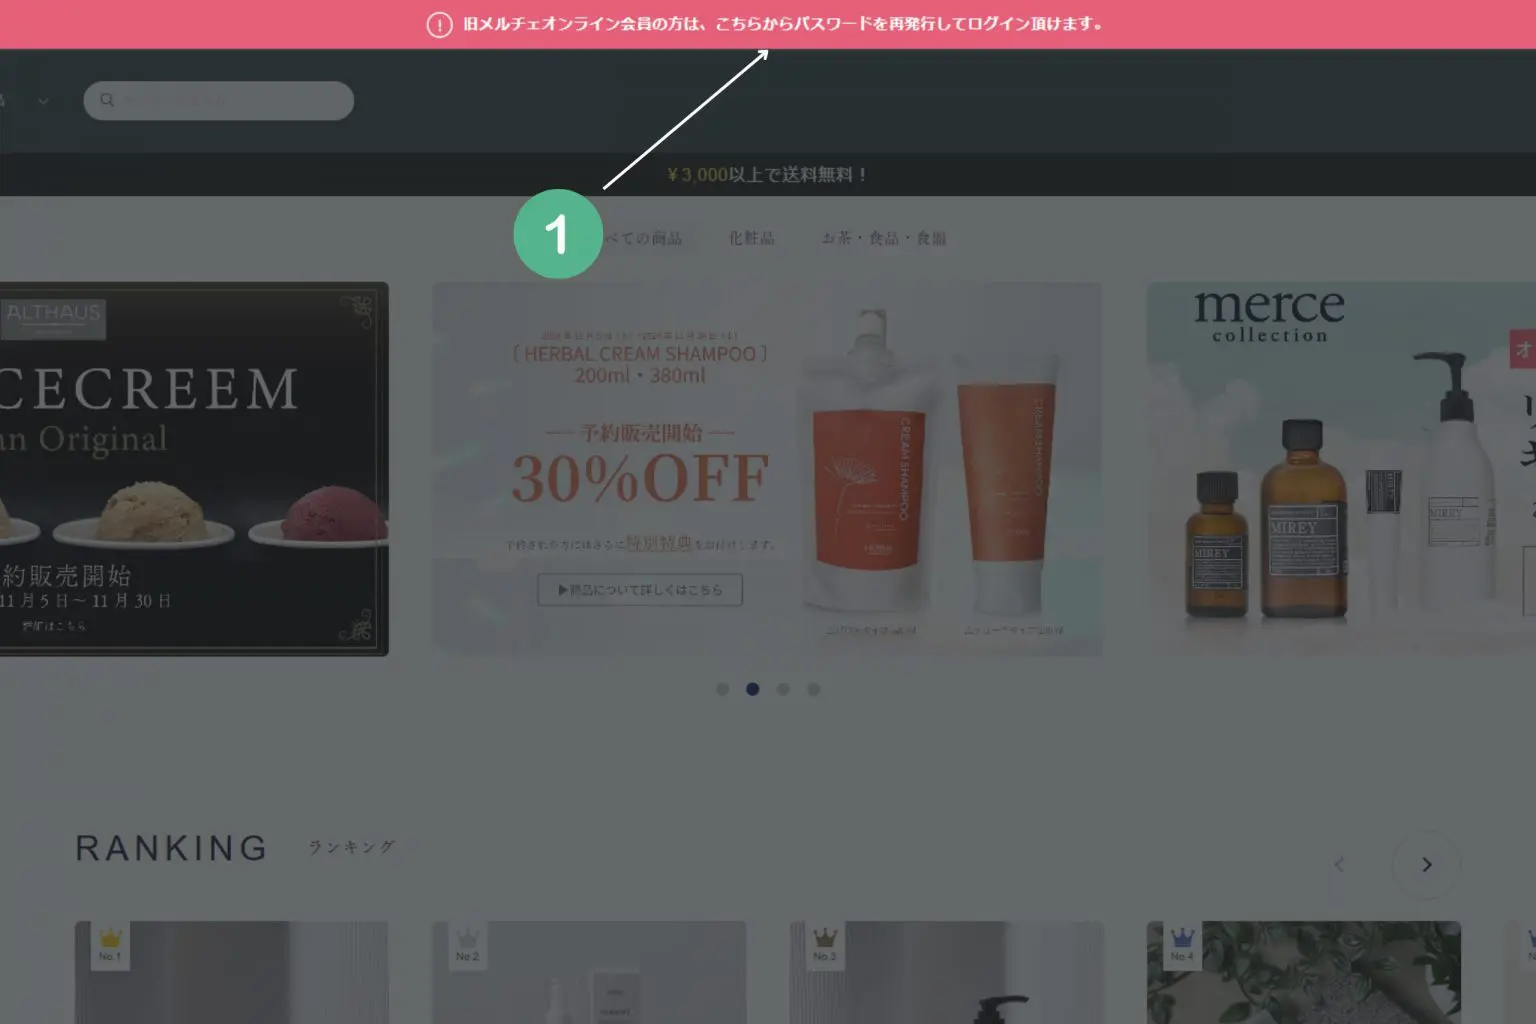Select the first carousel dot indicator
This screenshot has width=1536, height=1024.
[x=722, y=689]
